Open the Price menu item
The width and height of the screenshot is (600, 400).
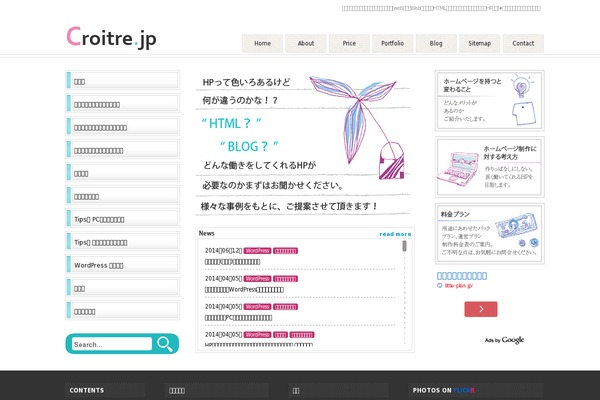tap(349, 43)
